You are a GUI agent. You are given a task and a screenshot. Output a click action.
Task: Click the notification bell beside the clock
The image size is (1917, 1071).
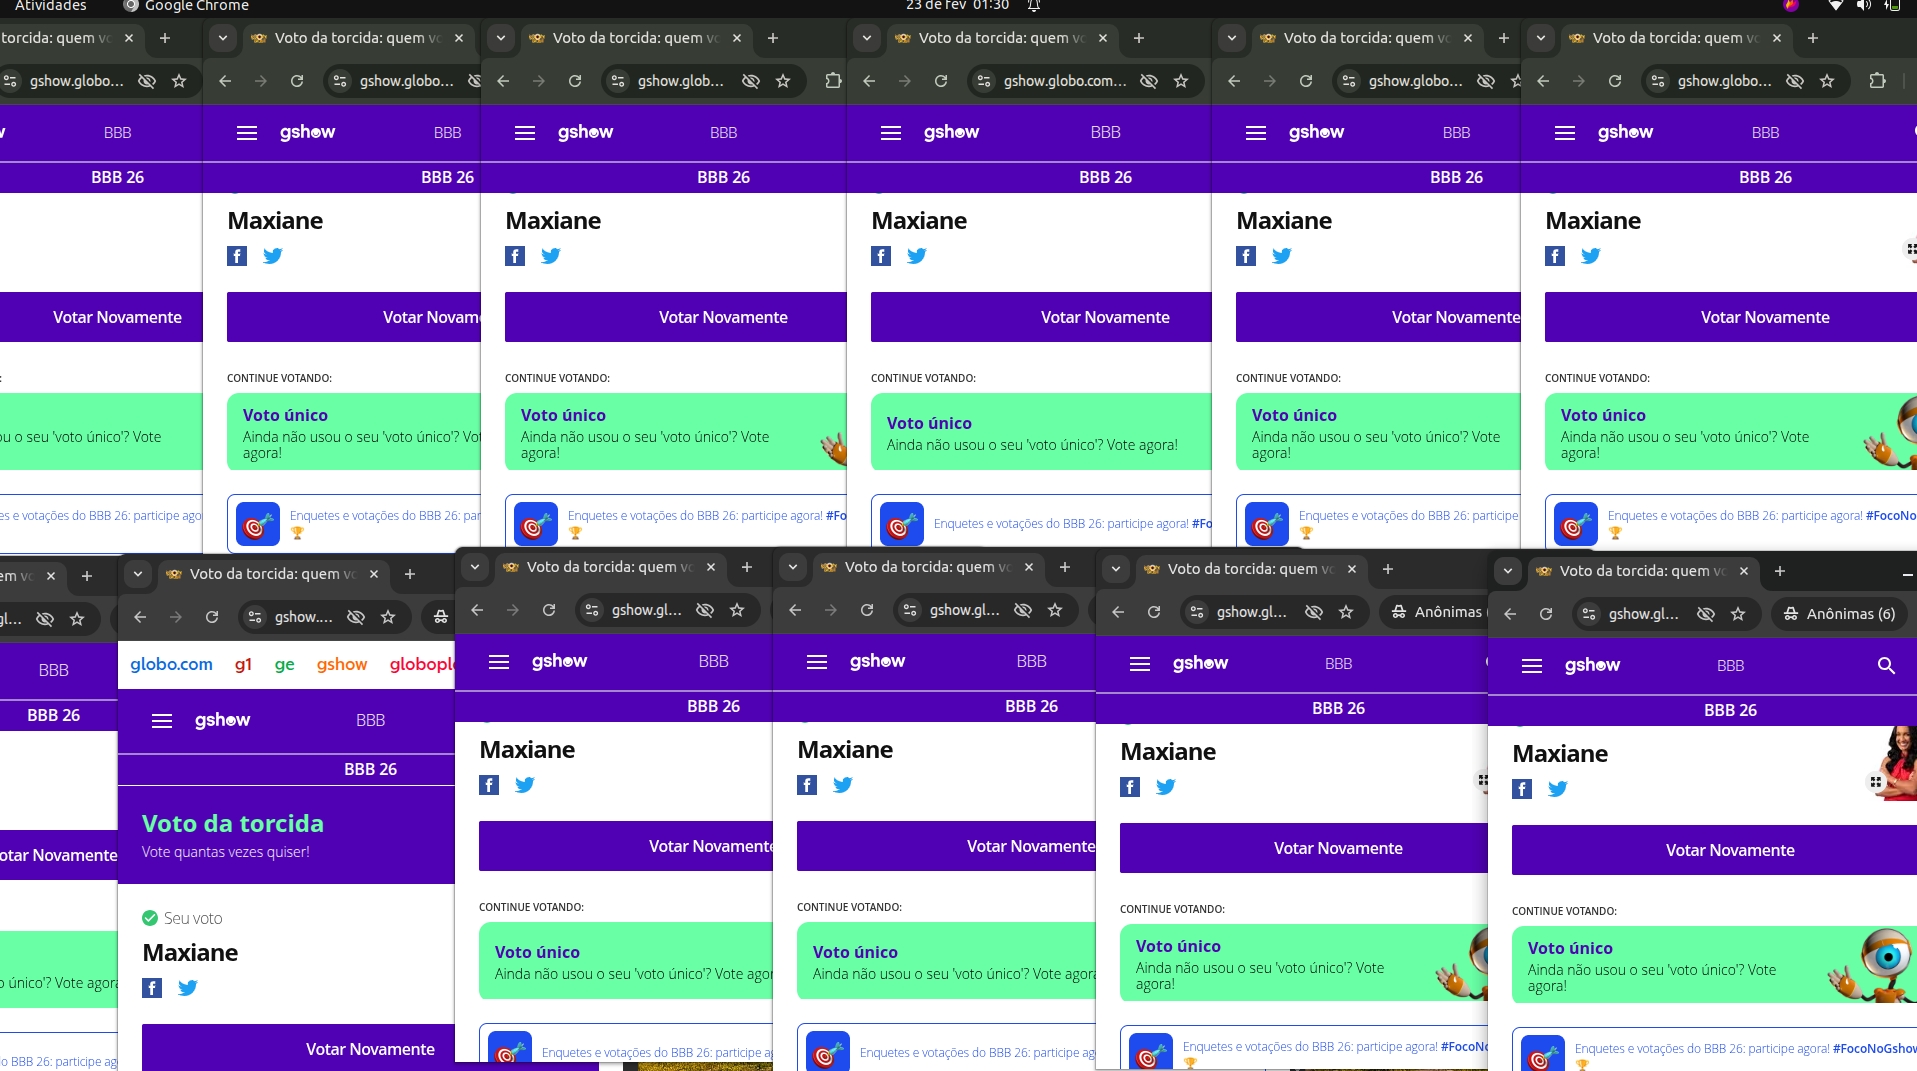pyautogui.click(x=1034, y=6)
